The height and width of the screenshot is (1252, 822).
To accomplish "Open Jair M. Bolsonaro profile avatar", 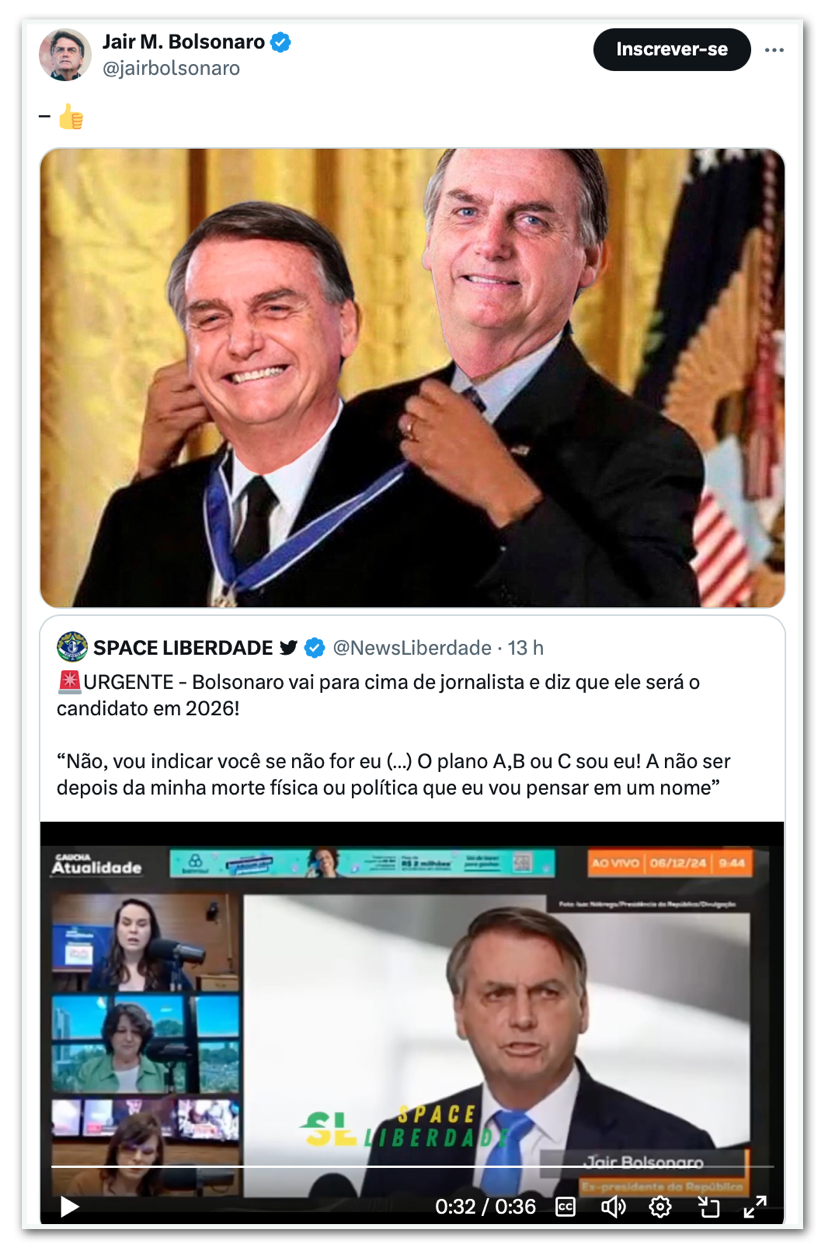I will [x=65, y=54].
